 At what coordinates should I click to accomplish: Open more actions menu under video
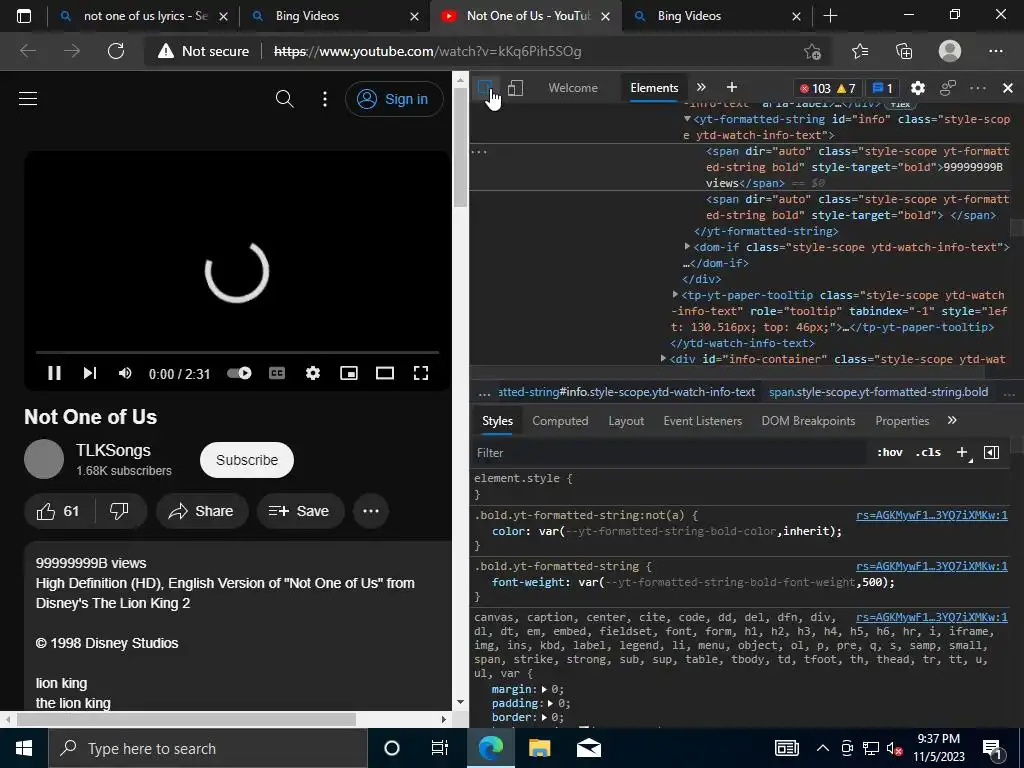tap(371, 511)
